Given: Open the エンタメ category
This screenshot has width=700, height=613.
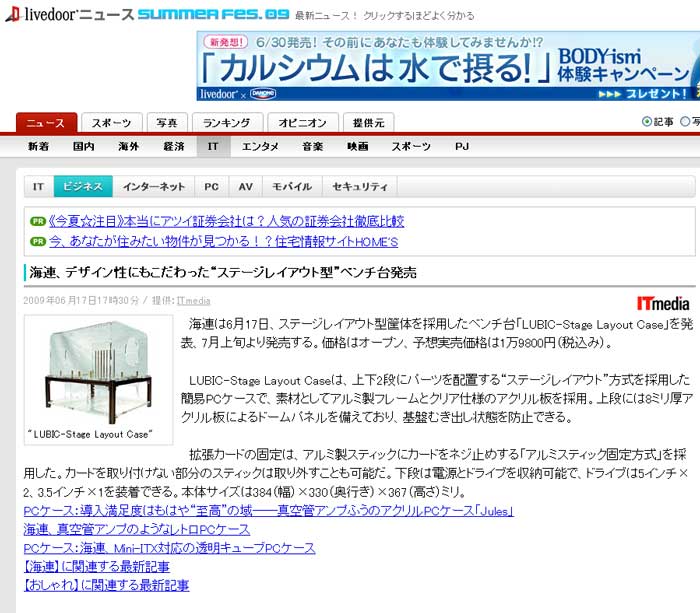Looking at the screenshot, I should pyautogui.click(x=260, y=146).
